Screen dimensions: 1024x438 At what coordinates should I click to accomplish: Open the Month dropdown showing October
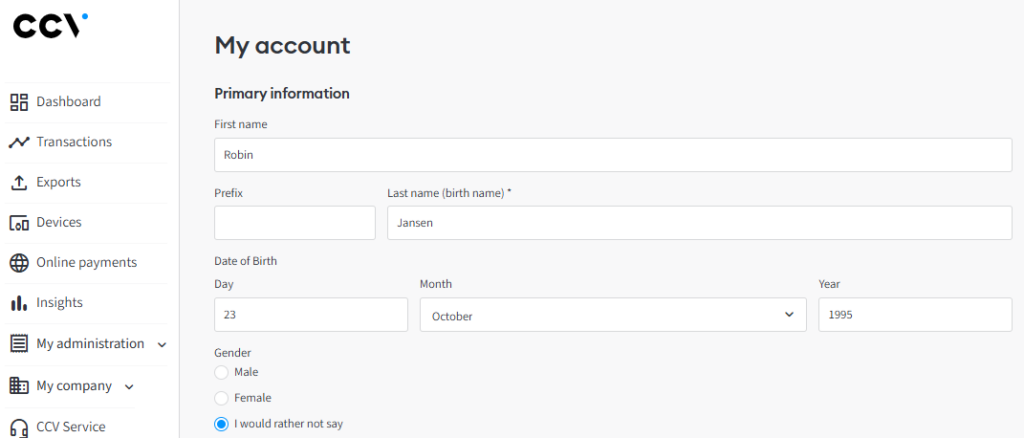point(613,315)
